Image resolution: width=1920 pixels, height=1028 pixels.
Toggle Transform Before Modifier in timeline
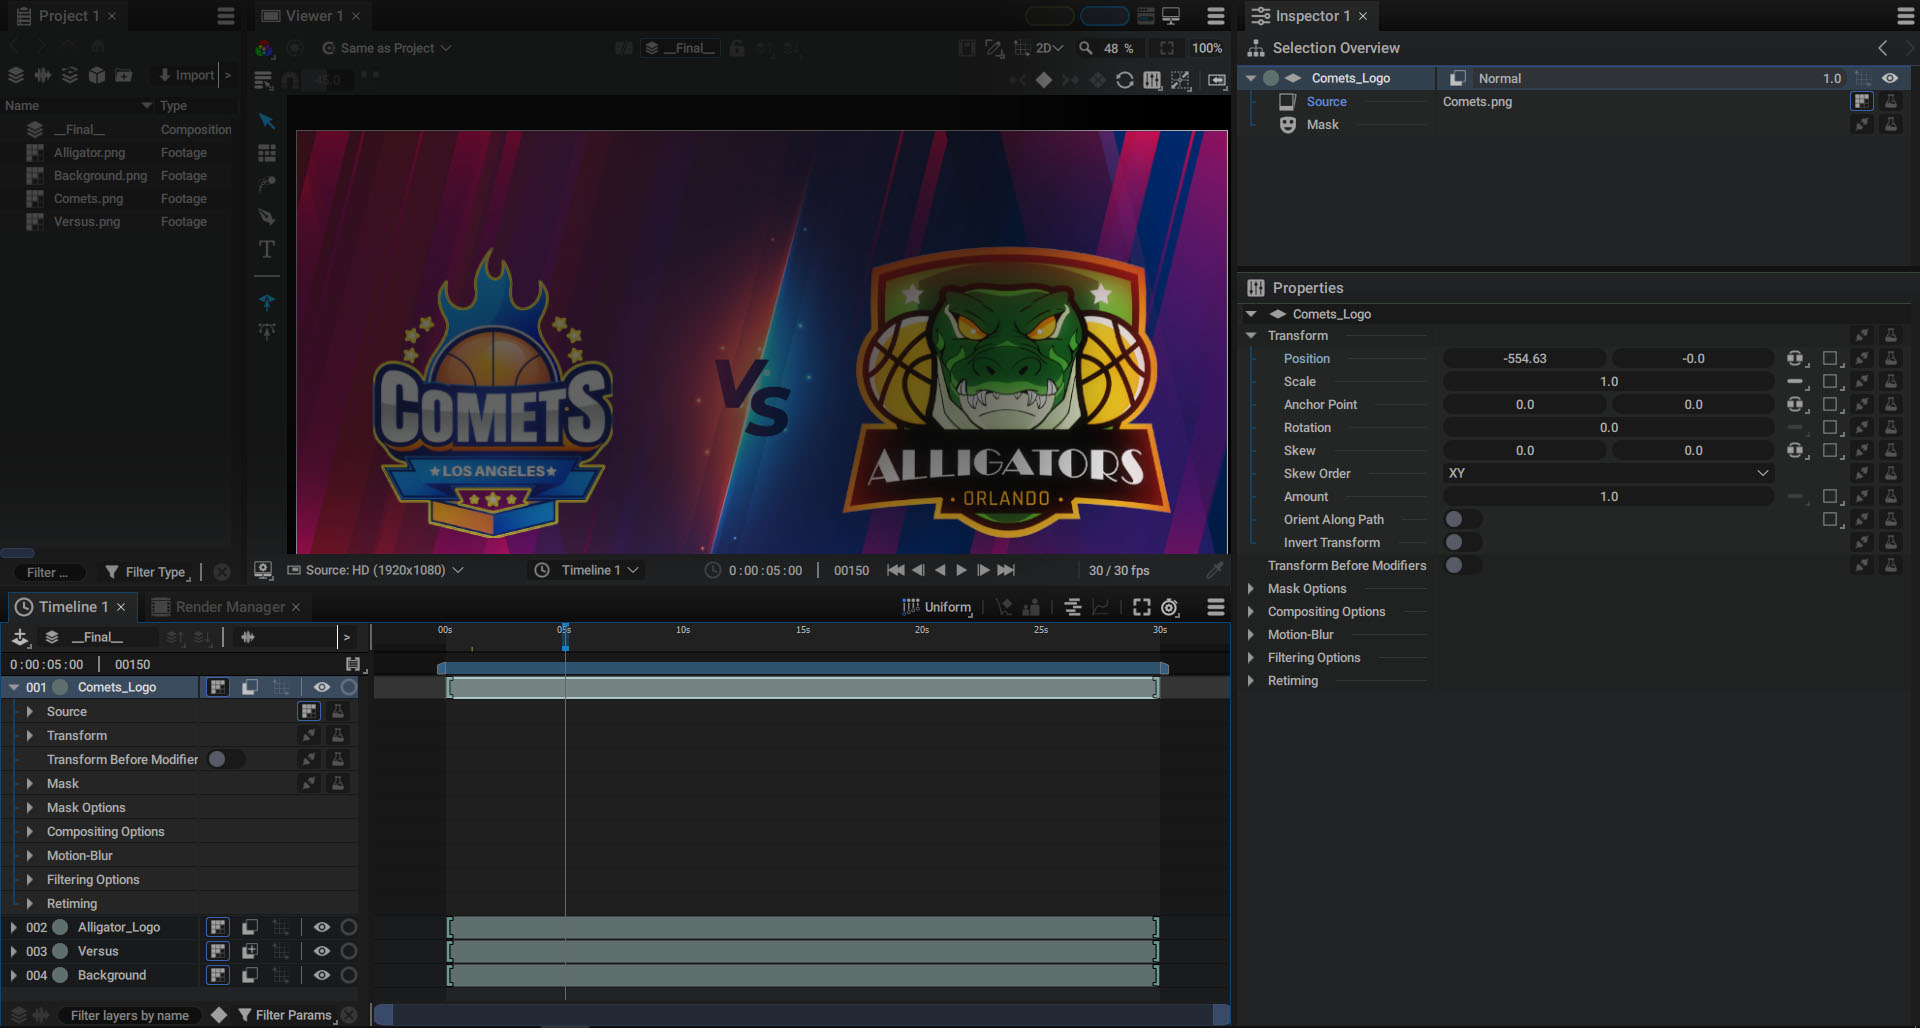[225, 759]
